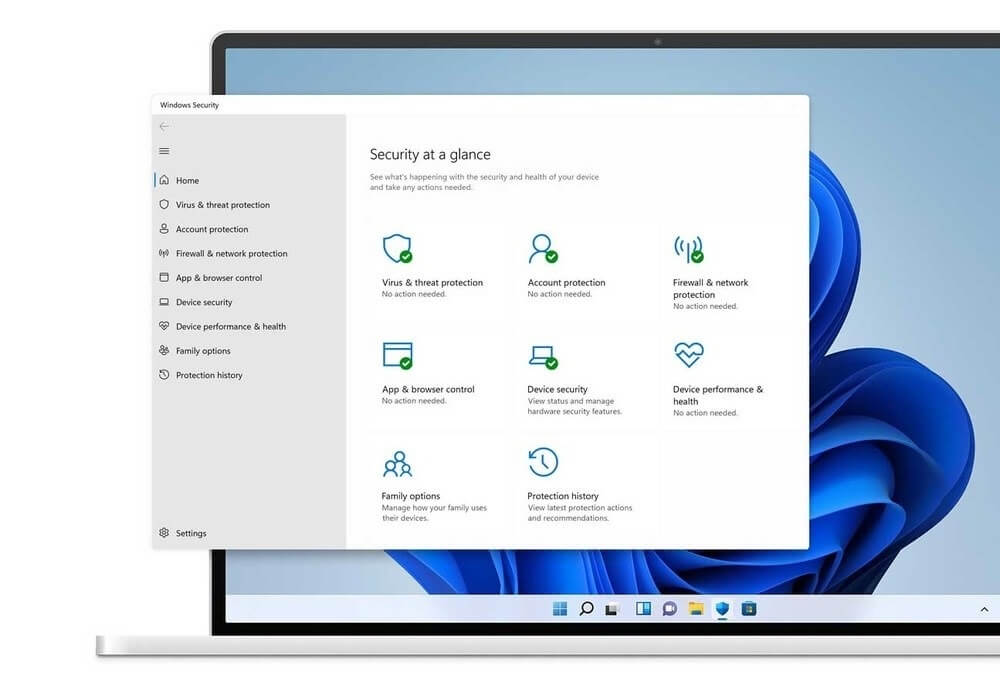
Task: Click Windows Security shield on taskbar
Action: point(722,609)
